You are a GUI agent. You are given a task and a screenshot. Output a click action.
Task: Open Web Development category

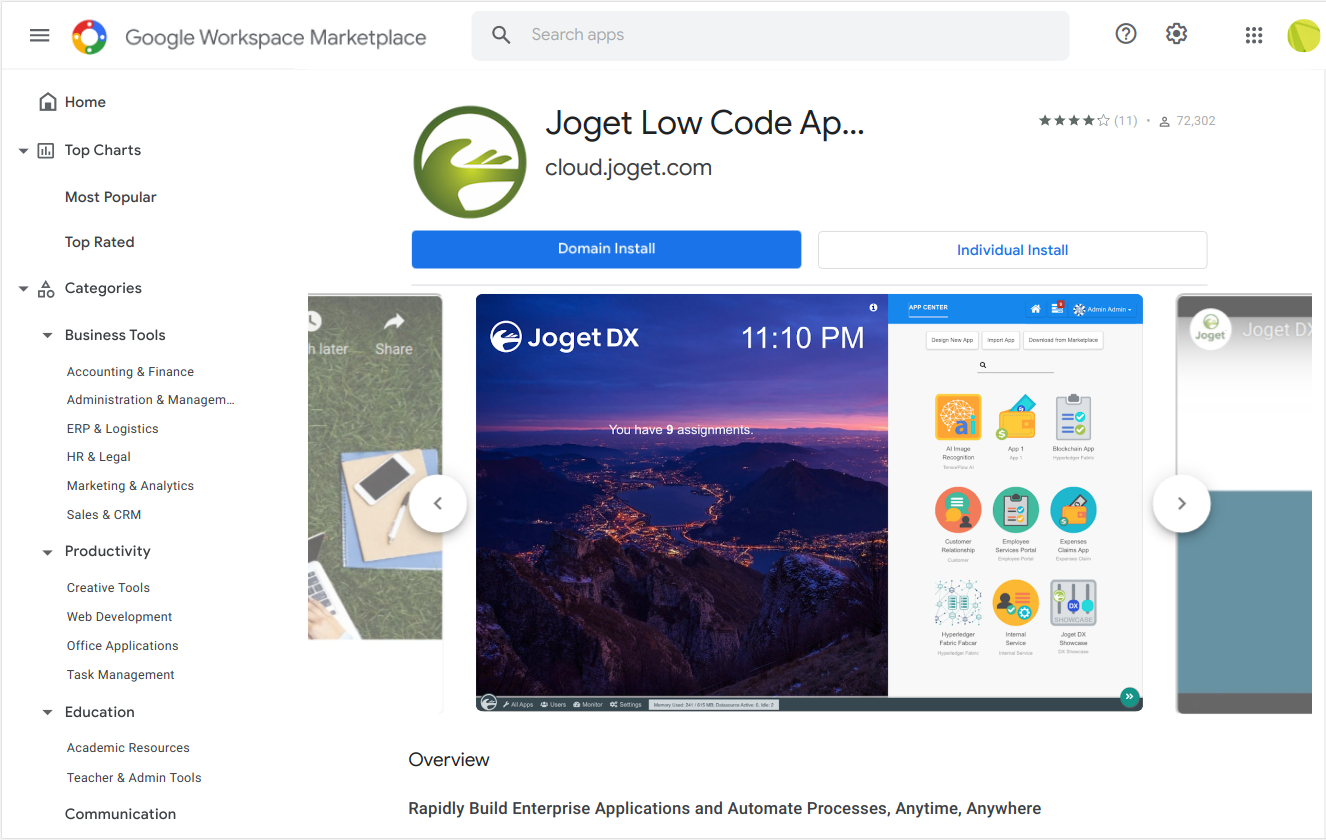pos(120,617)
